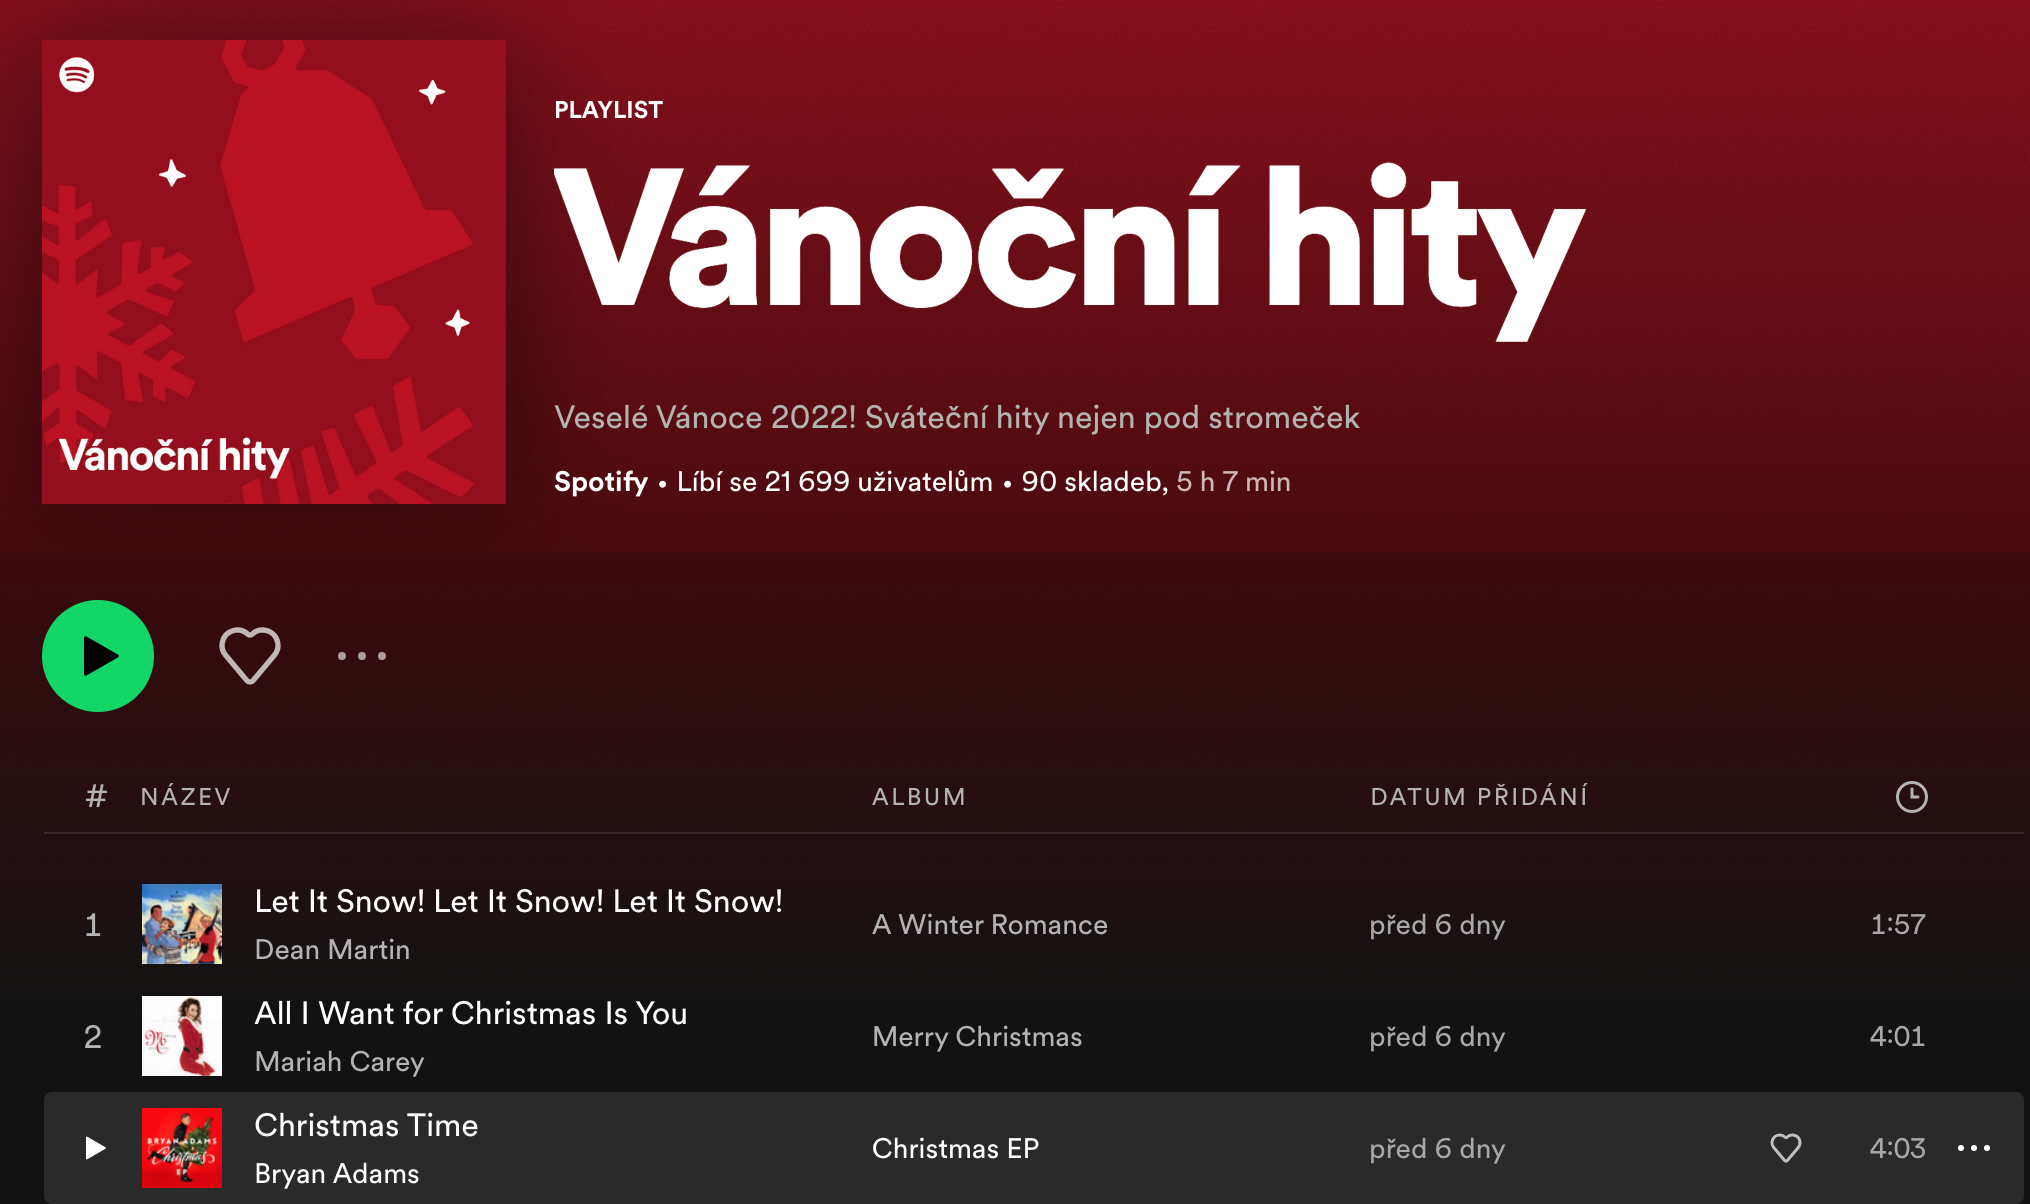This screenshot has height=1204, width=2030.
Task: Click Let It Snow album thumbnail
Action: [x=182, y=924]
